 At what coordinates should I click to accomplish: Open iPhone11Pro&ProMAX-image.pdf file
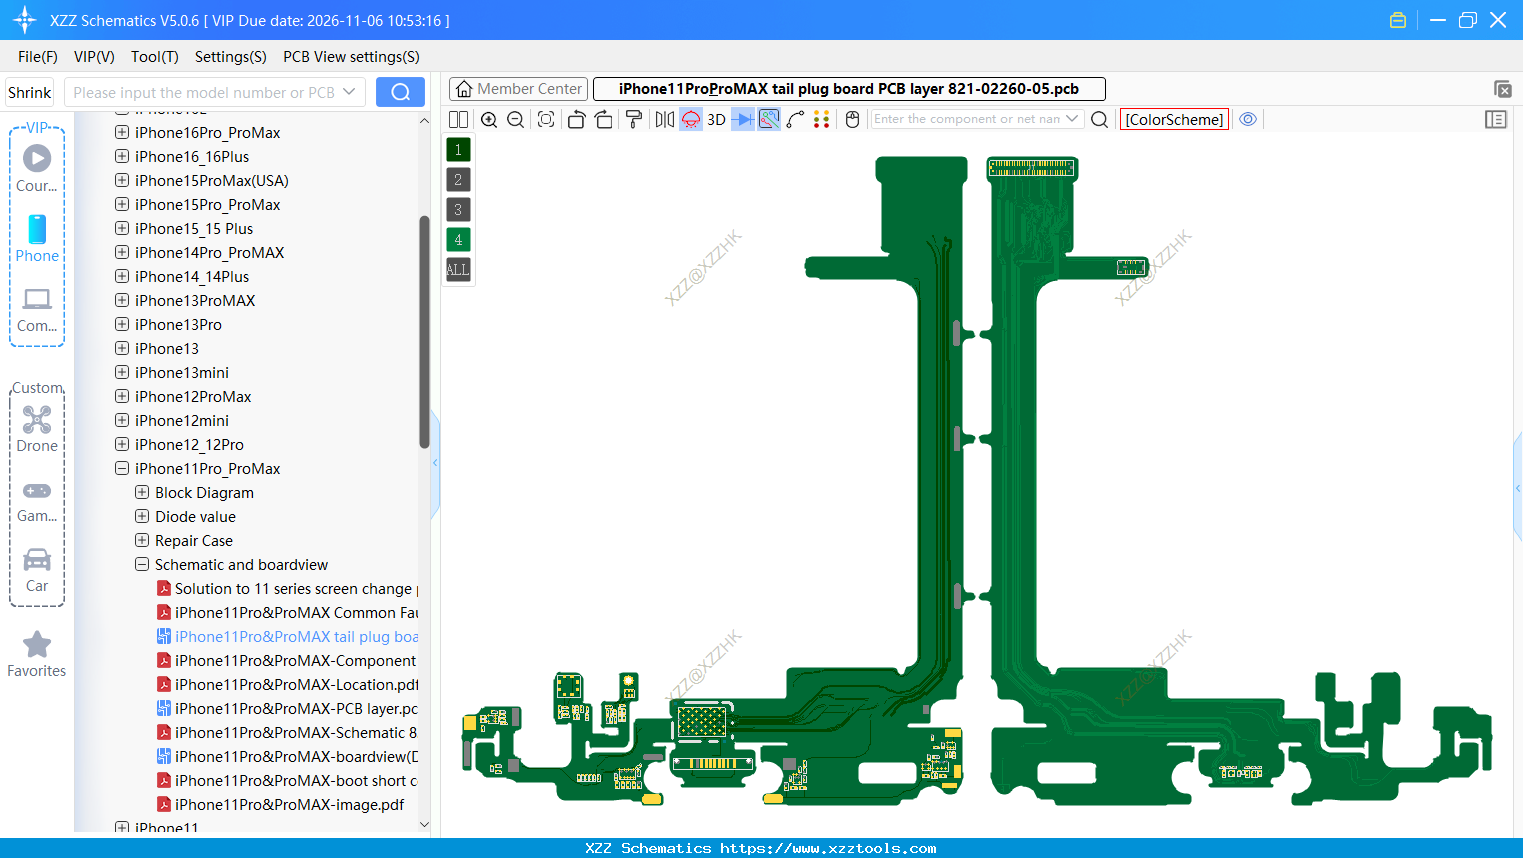tap(289, 805)
